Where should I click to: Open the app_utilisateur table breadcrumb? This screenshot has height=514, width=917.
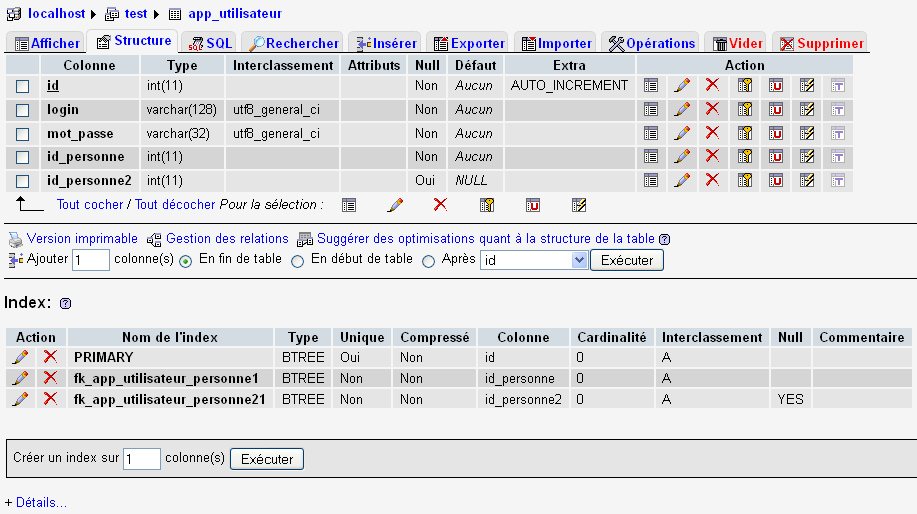coord(235,13)
